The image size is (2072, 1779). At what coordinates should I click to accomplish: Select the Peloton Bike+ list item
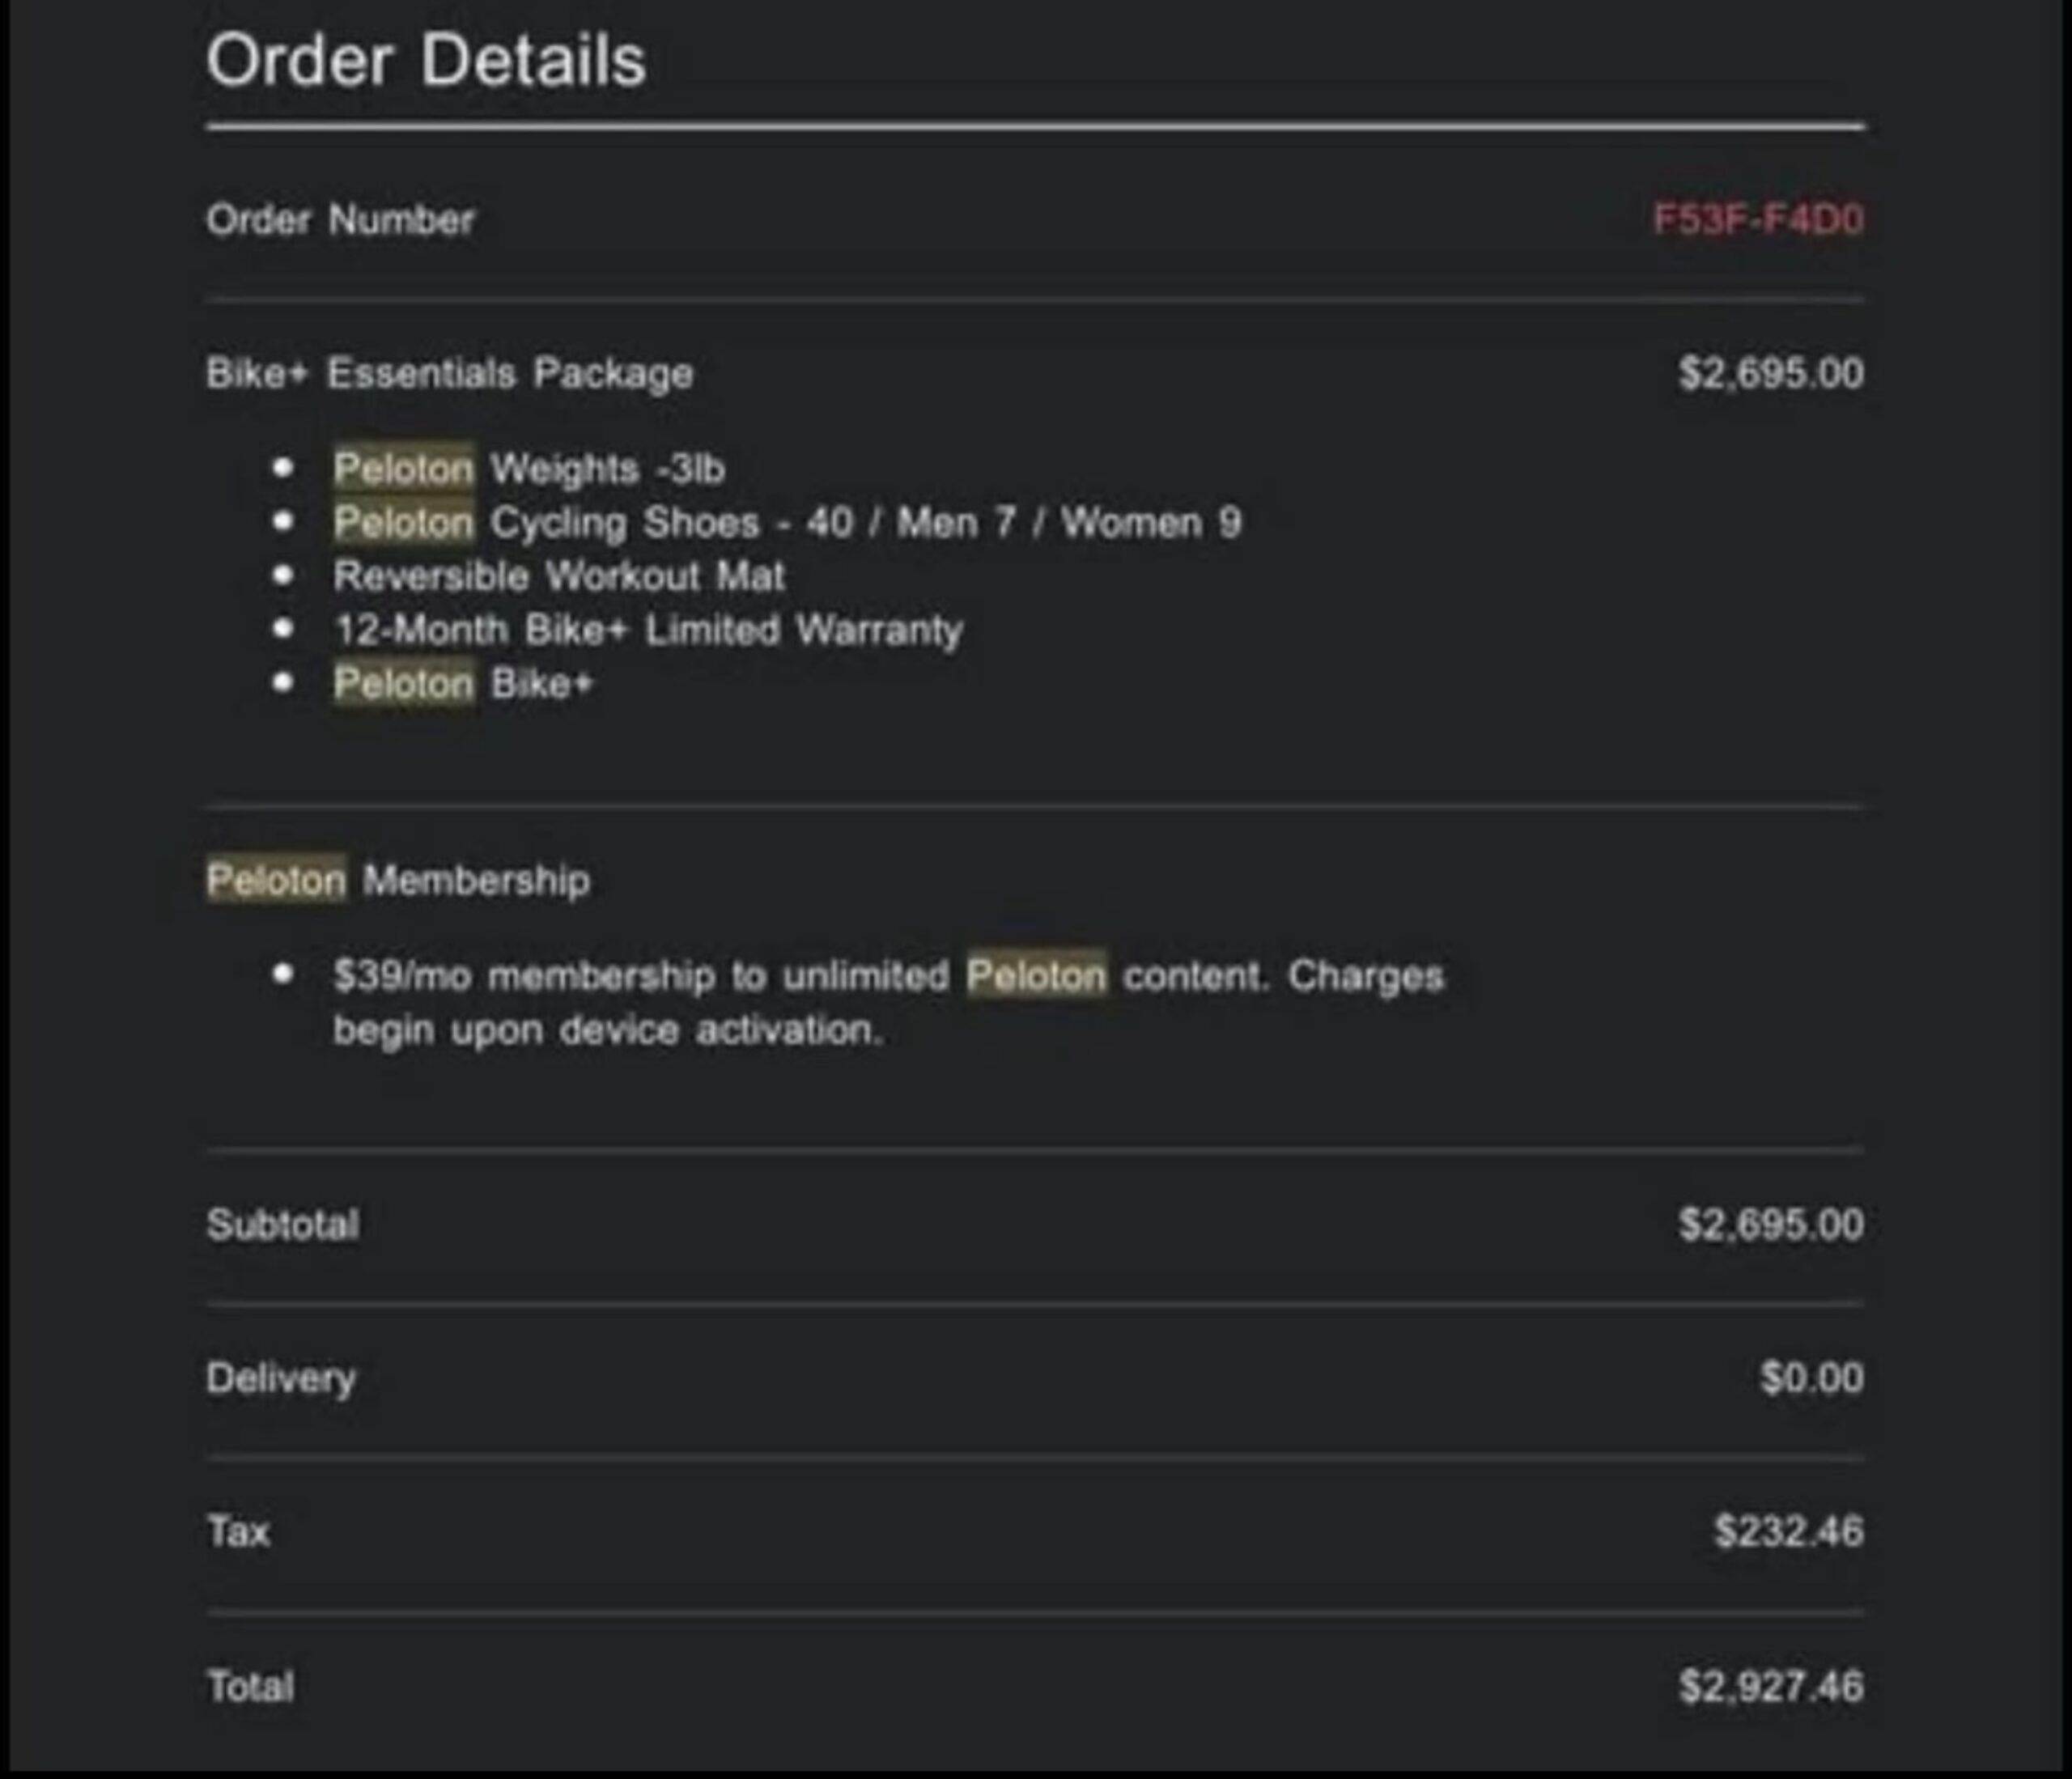[x=463, y=684]
